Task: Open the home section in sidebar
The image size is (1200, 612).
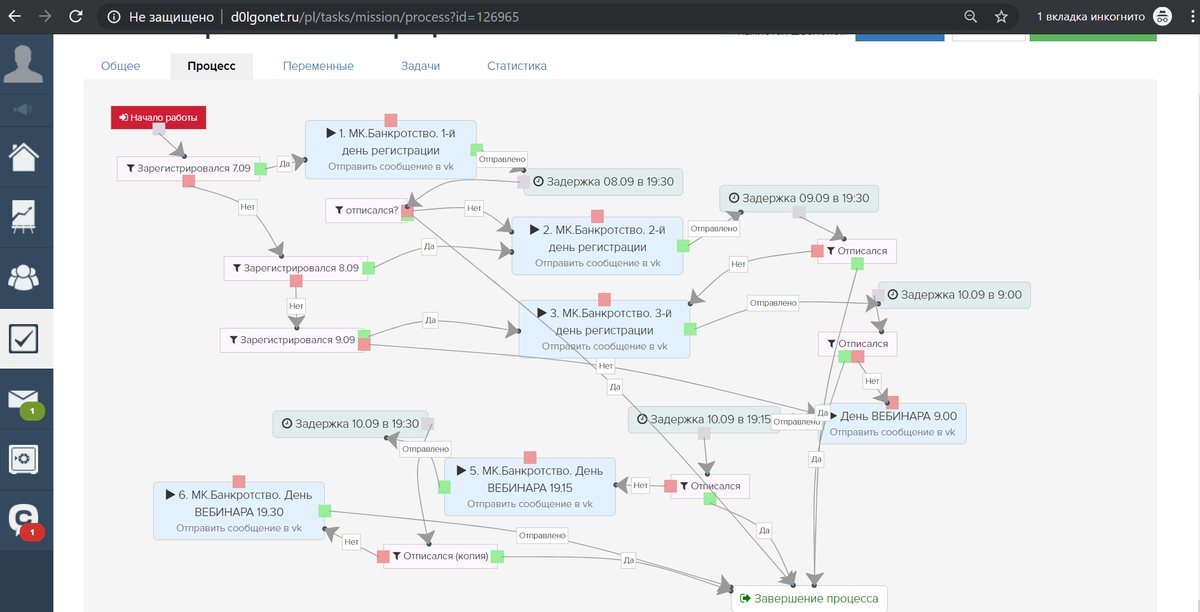Action: 25,157
